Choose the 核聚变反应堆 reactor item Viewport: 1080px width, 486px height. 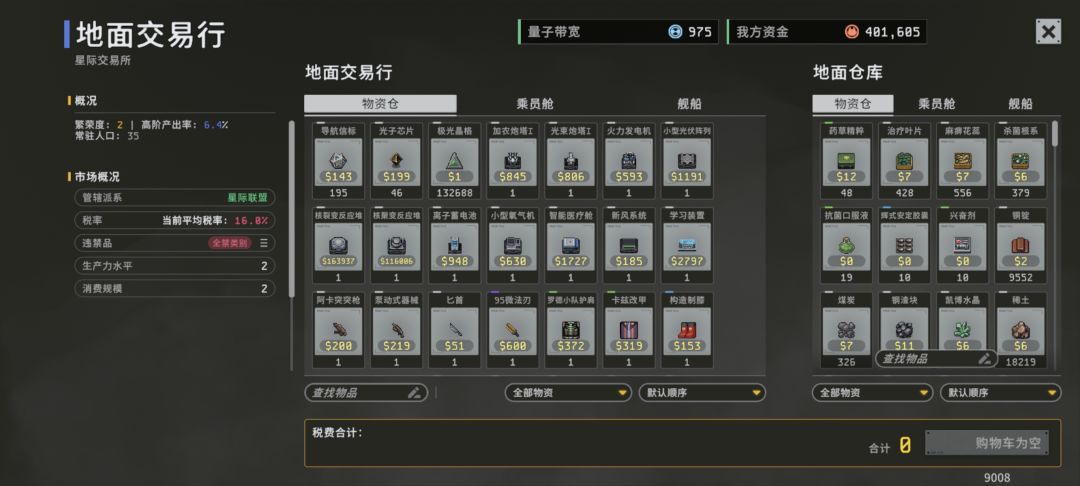(x=396, y=246)
